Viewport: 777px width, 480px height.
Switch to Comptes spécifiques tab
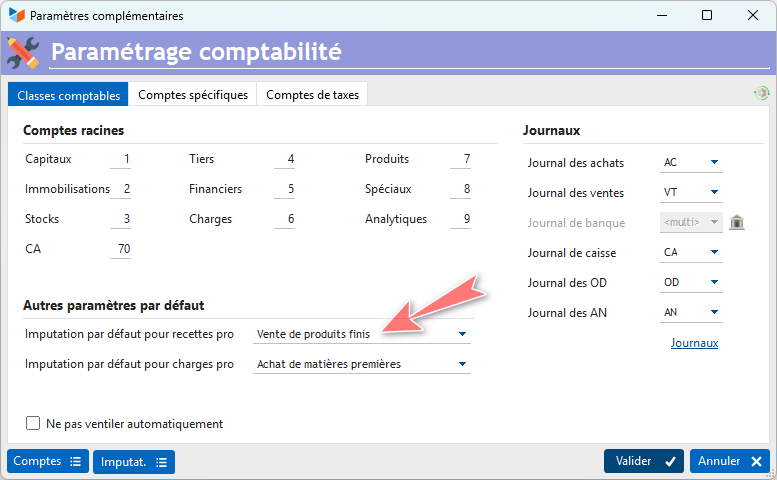tap(193, 95)
